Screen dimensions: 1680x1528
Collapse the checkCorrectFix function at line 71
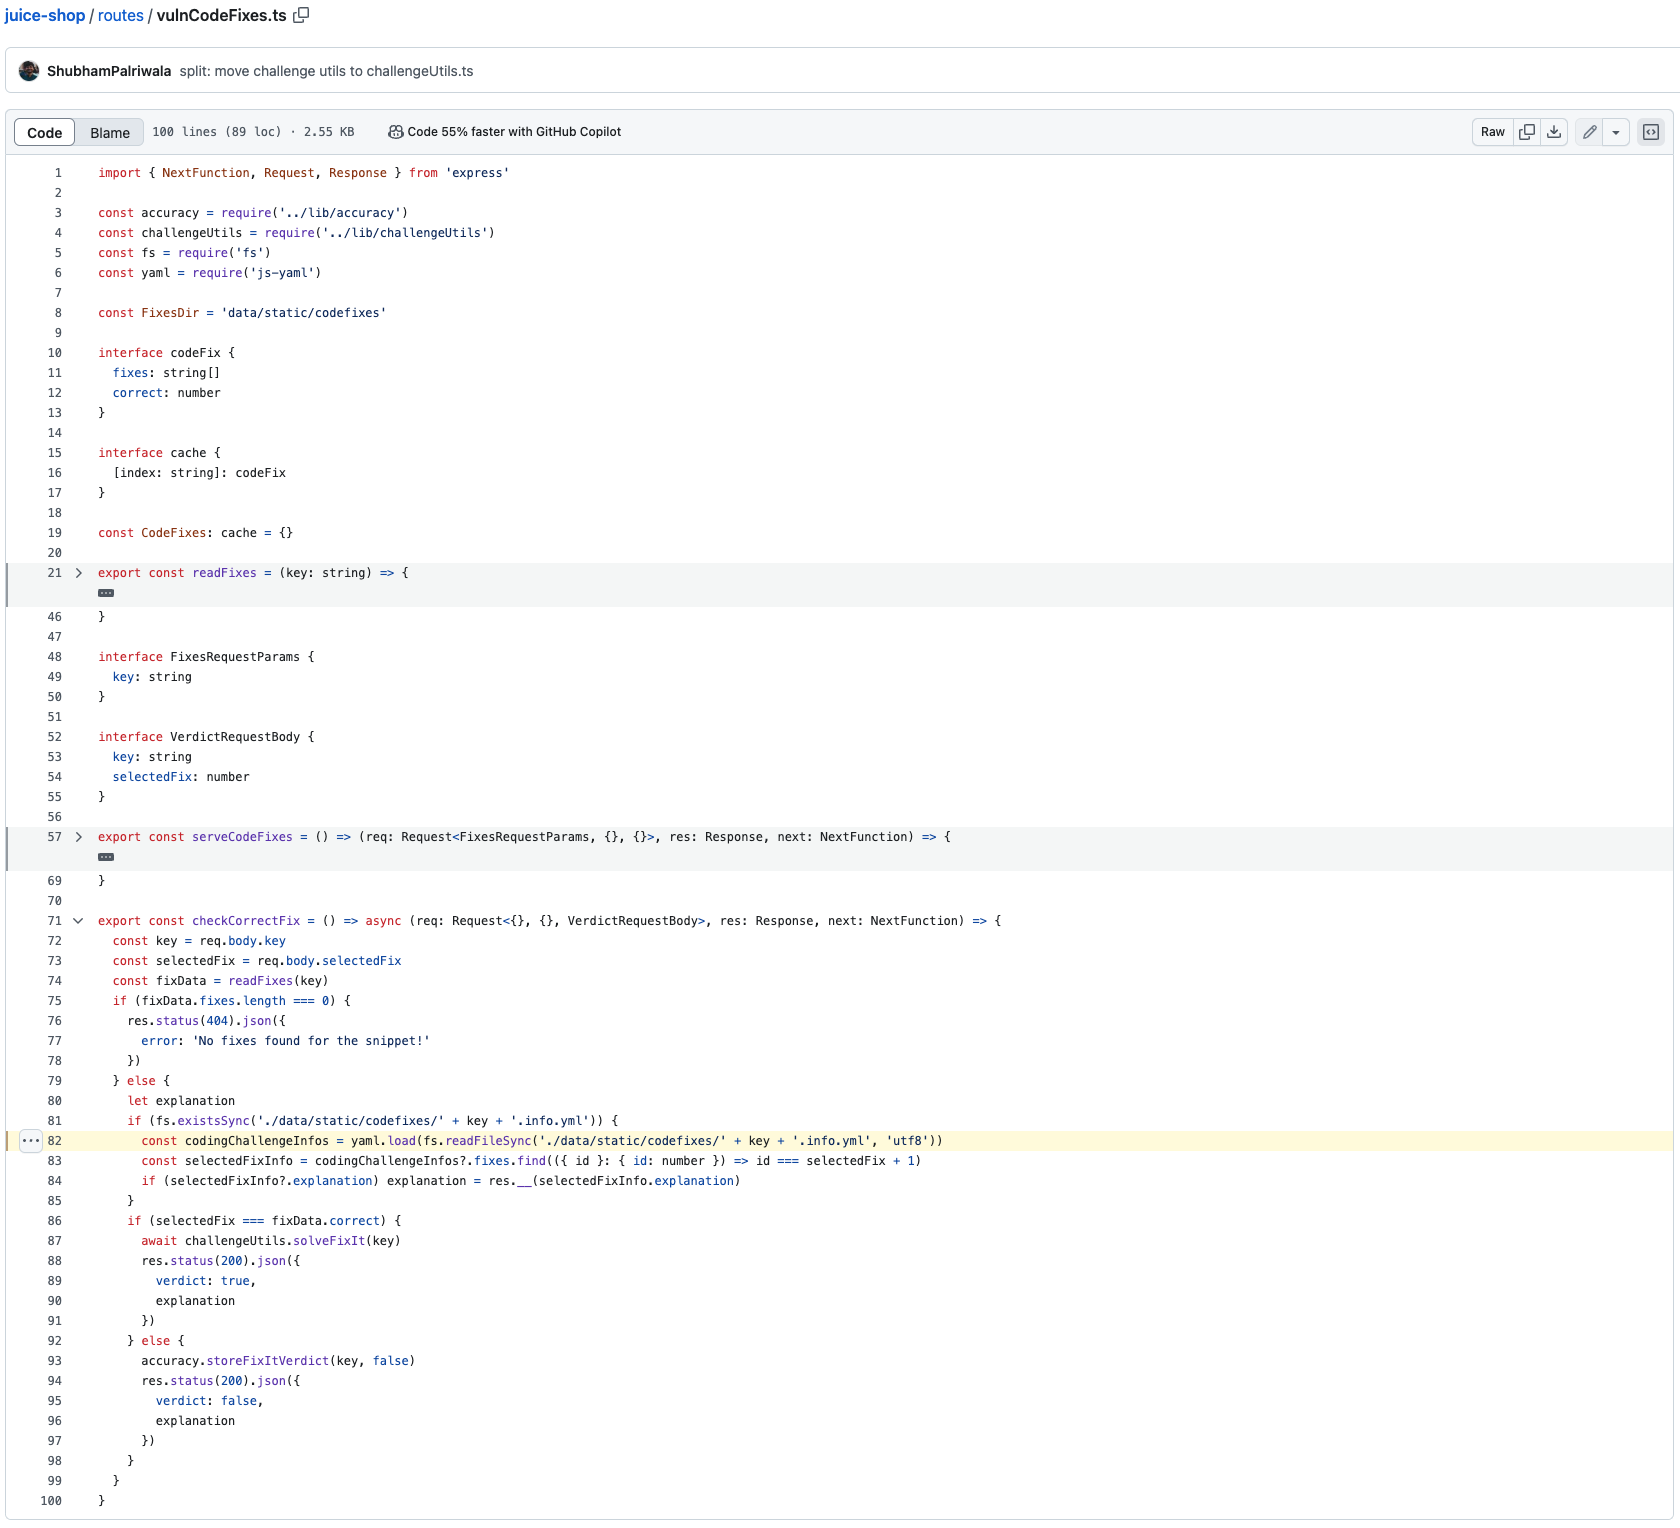[78, 920]
